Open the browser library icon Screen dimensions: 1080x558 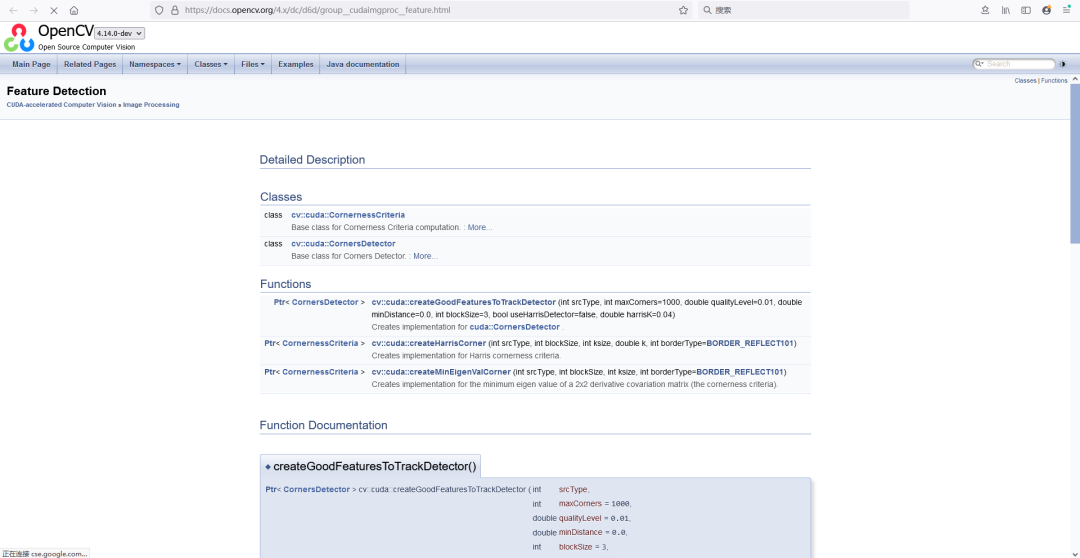coord(1006,10)
